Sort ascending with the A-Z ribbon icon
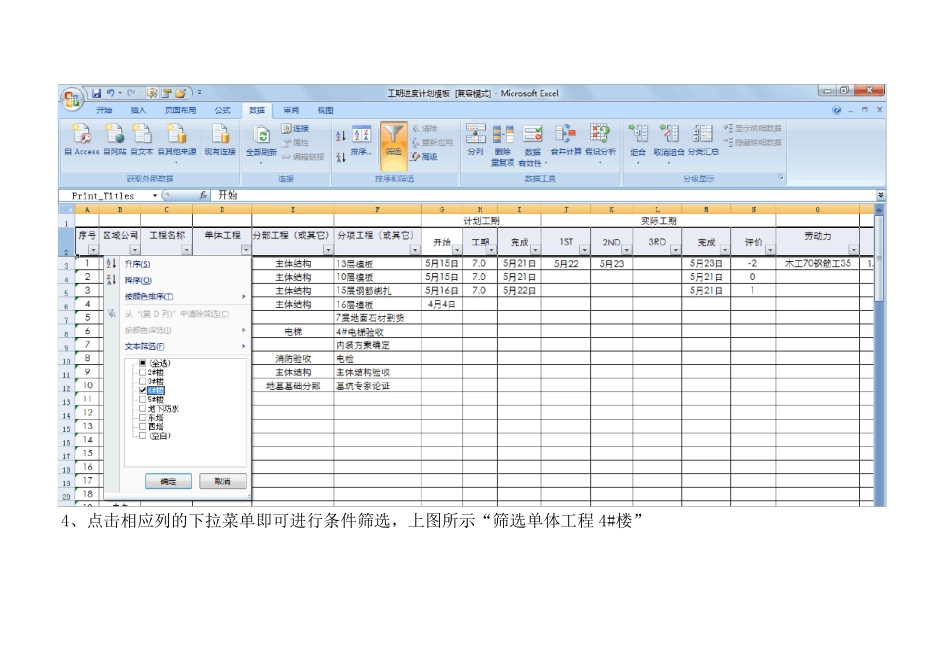Viewport: 950px width, 672px height. click(x=340, y=136)
